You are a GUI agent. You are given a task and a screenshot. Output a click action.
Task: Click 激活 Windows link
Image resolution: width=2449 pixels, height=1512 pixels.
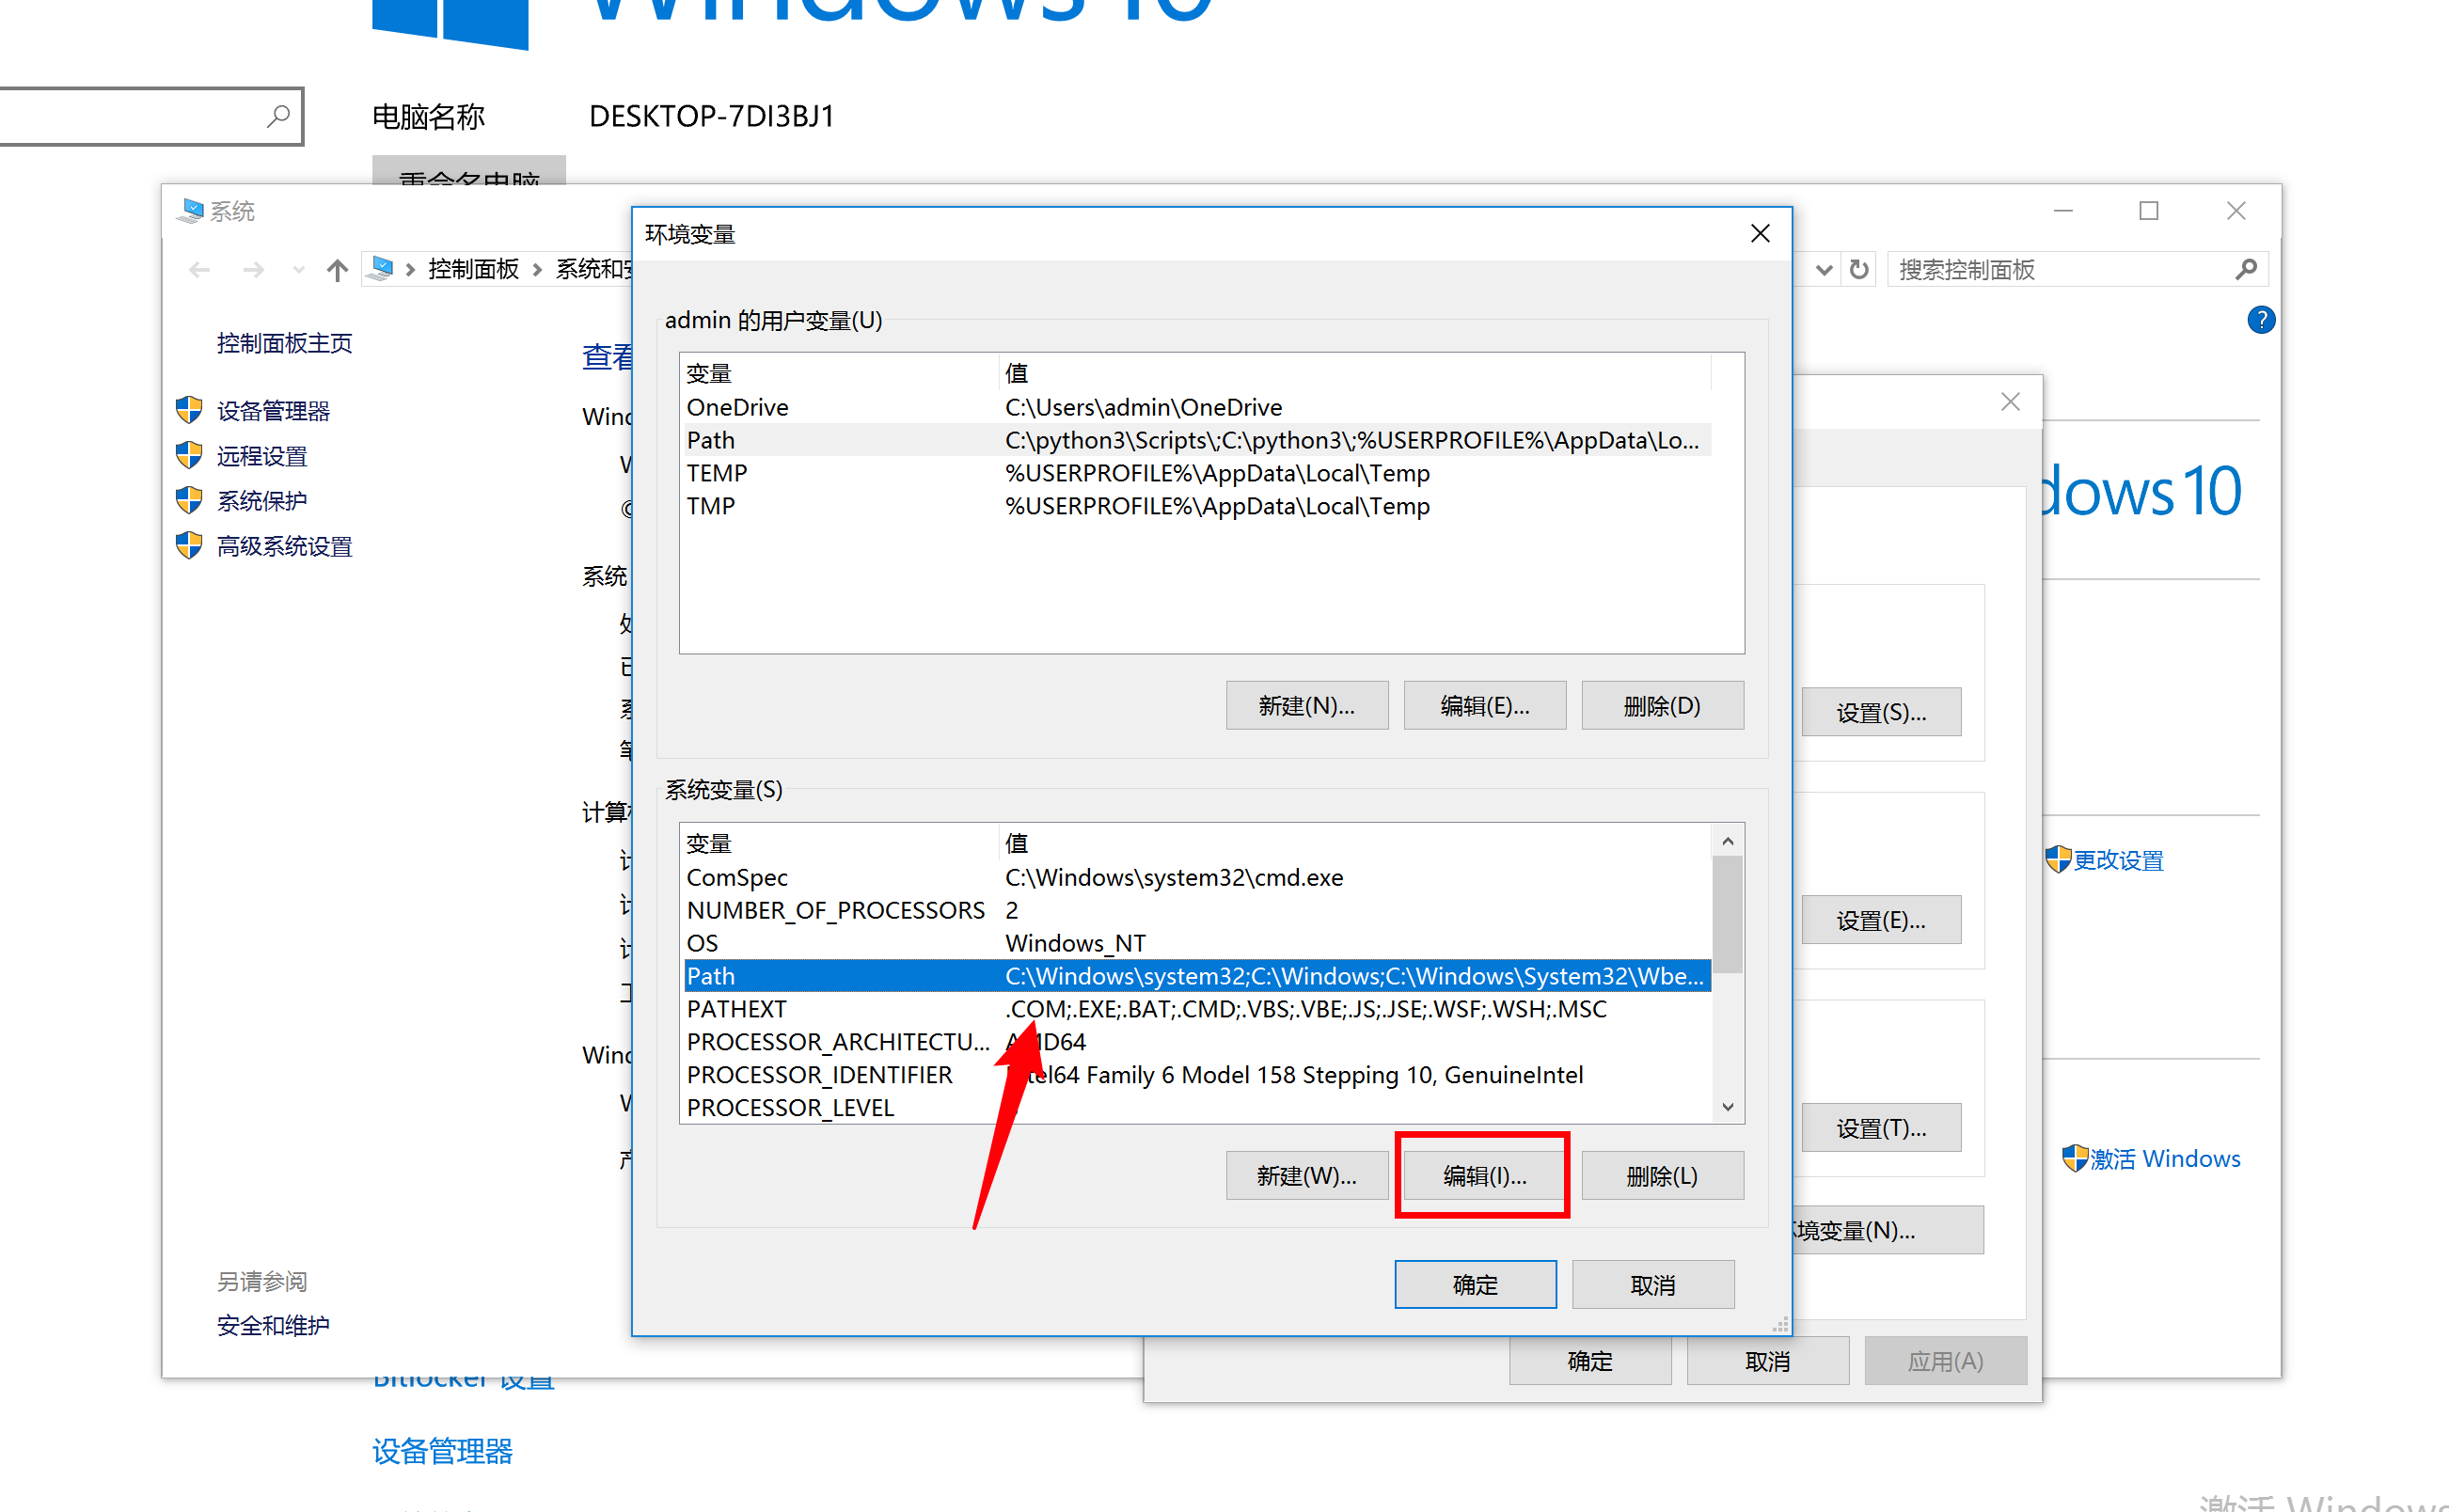click(x=2164, y=1158)
